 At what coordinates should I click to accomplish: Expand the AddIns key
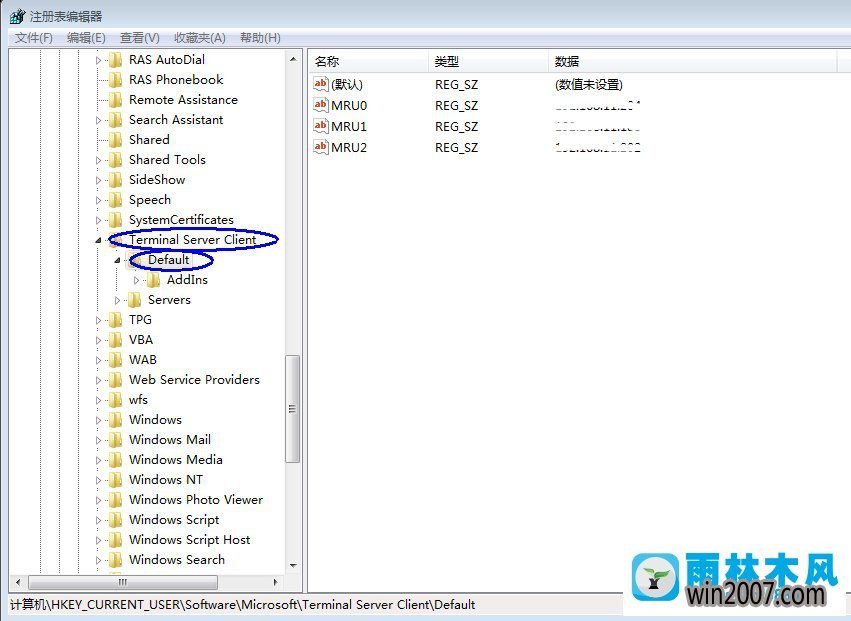click(136, 281)
